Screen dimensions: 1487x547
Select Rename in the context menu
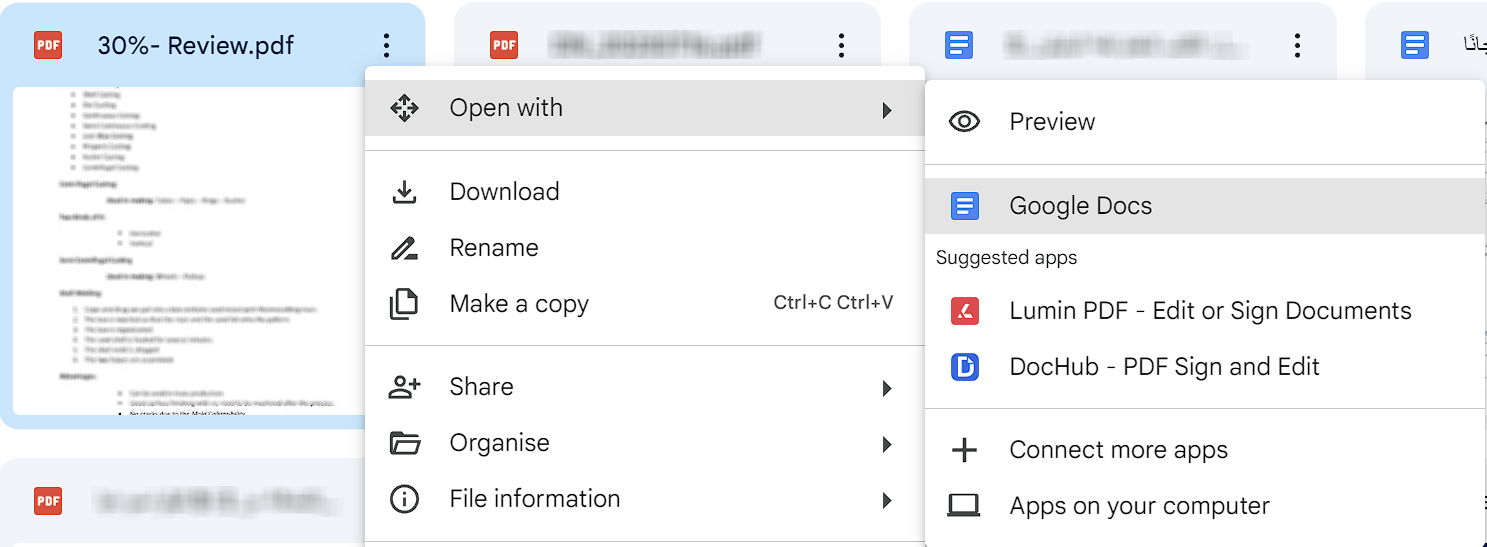644,248
